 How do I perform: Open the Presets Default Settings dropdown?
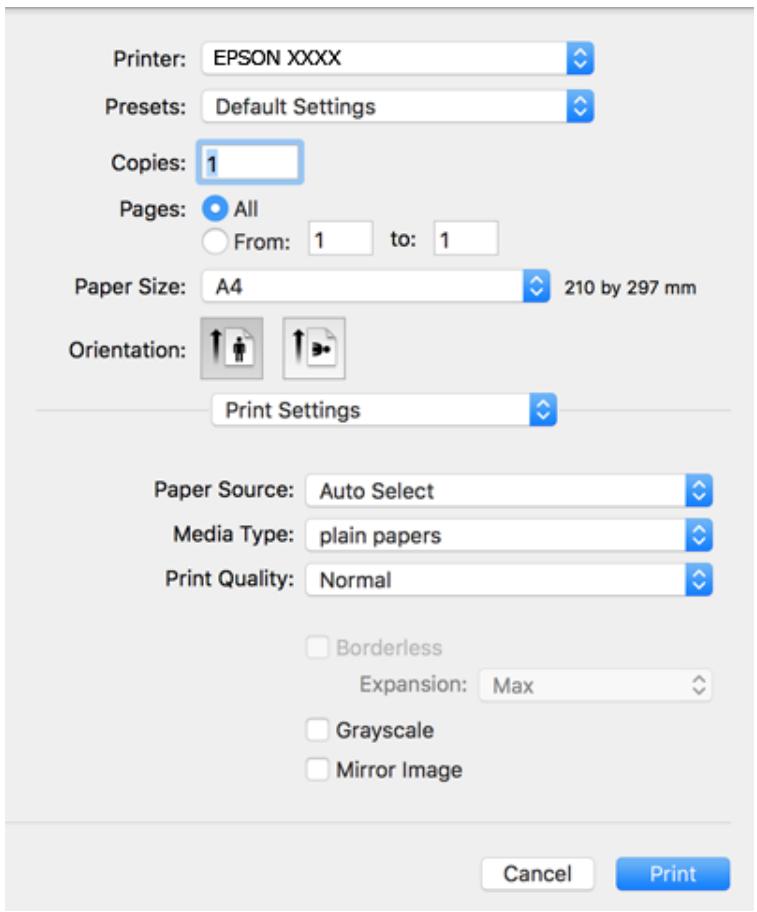398,106
